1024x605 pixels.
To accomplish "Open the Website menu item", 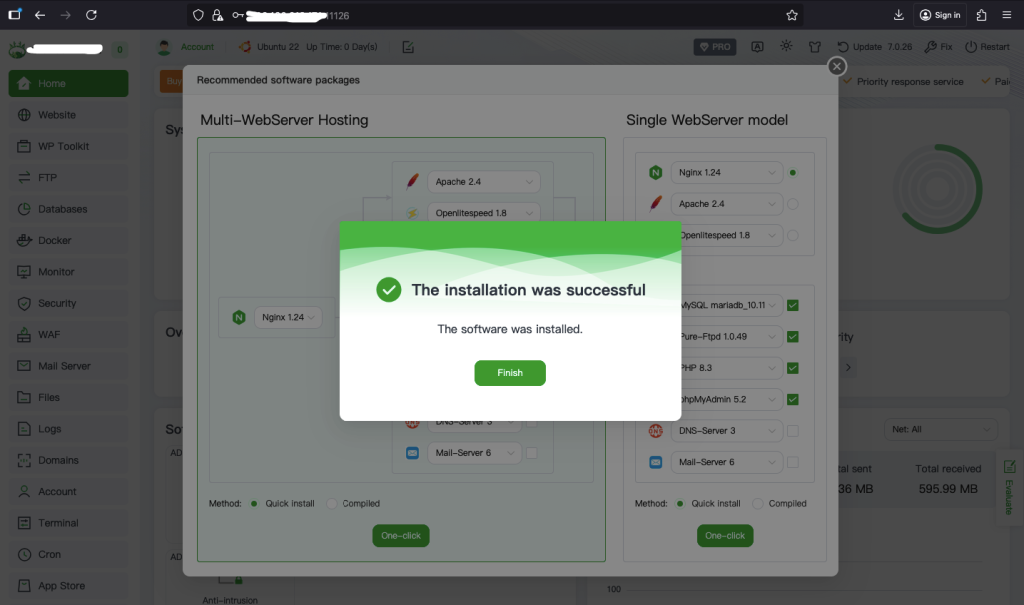I will 57,115.
